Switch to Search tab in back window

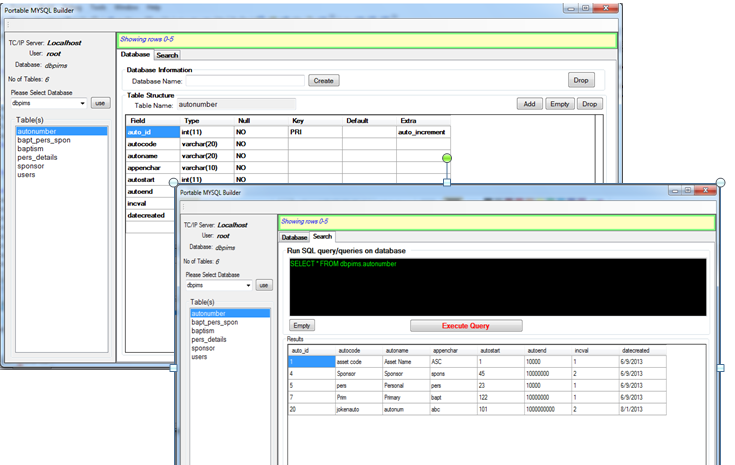(x=167, y=55)
